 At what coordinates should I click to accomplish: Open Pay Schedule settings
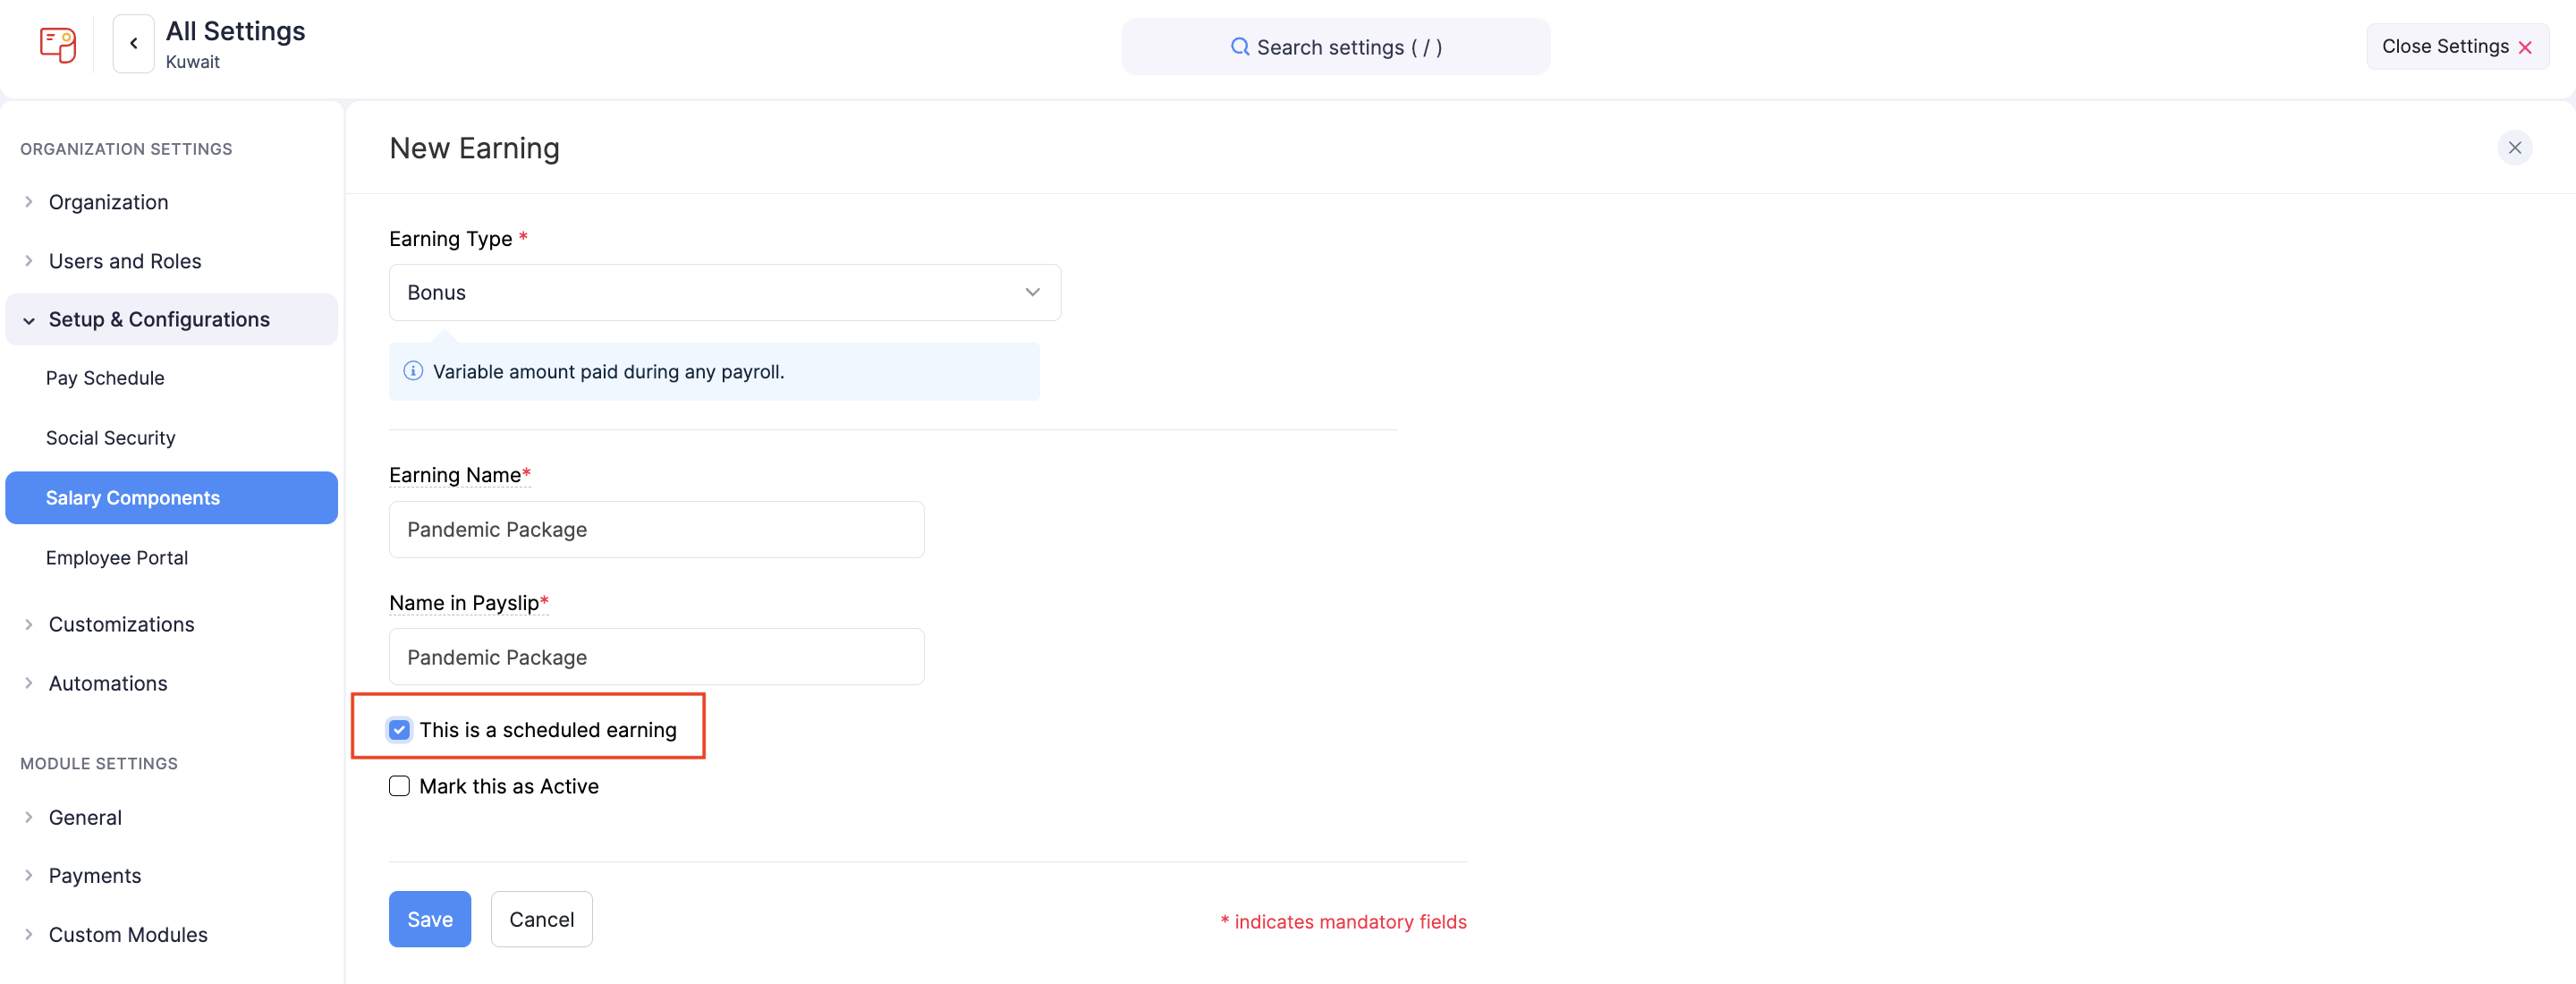(x=105, y=378)
